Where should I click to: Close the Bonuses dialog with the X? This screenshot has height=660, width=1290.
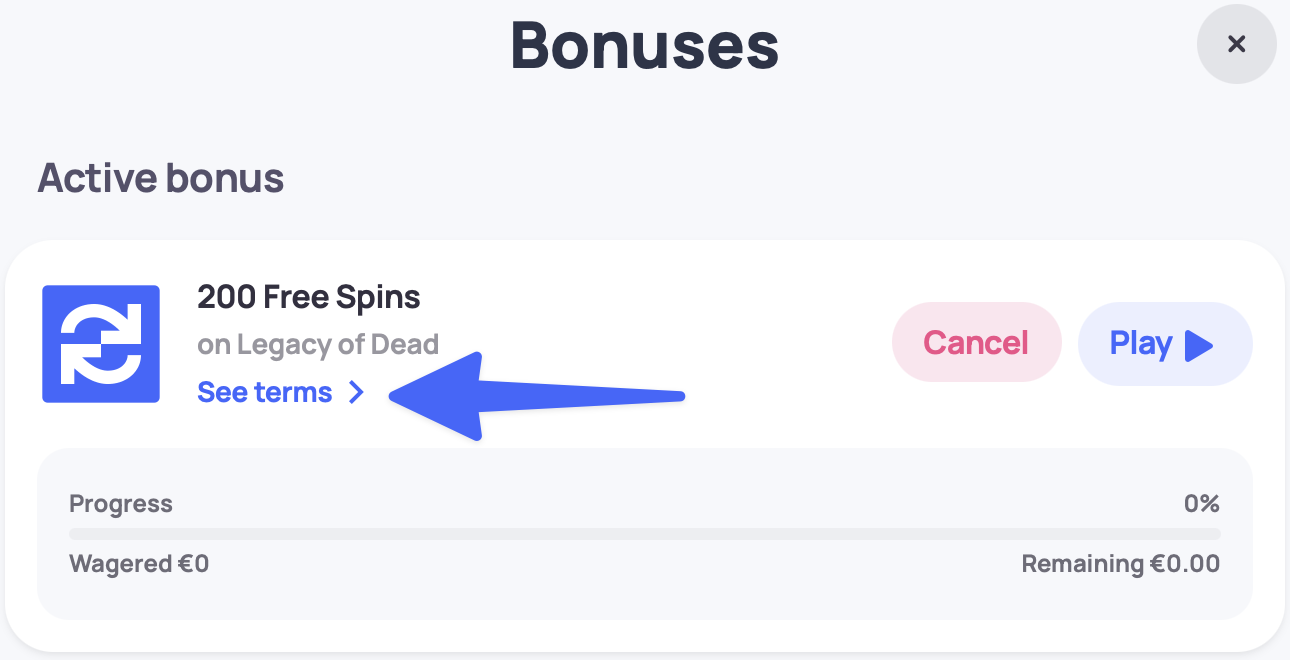click(1236, 44)
